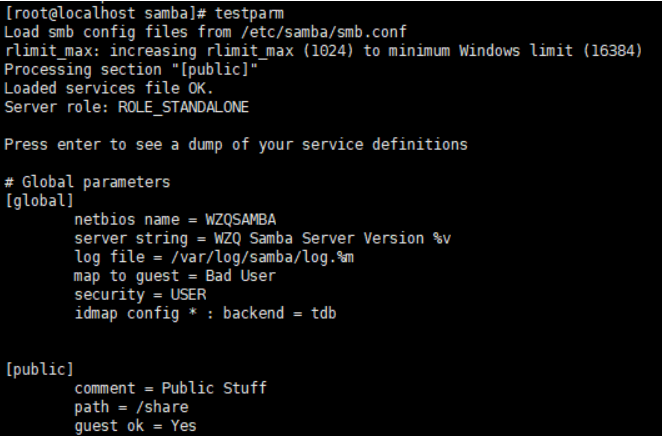Image resolution: width=662 pixels, height=436 pixels.
Task: Click the netbios name = WZQSAMBA line
Action: pos(176,219)
